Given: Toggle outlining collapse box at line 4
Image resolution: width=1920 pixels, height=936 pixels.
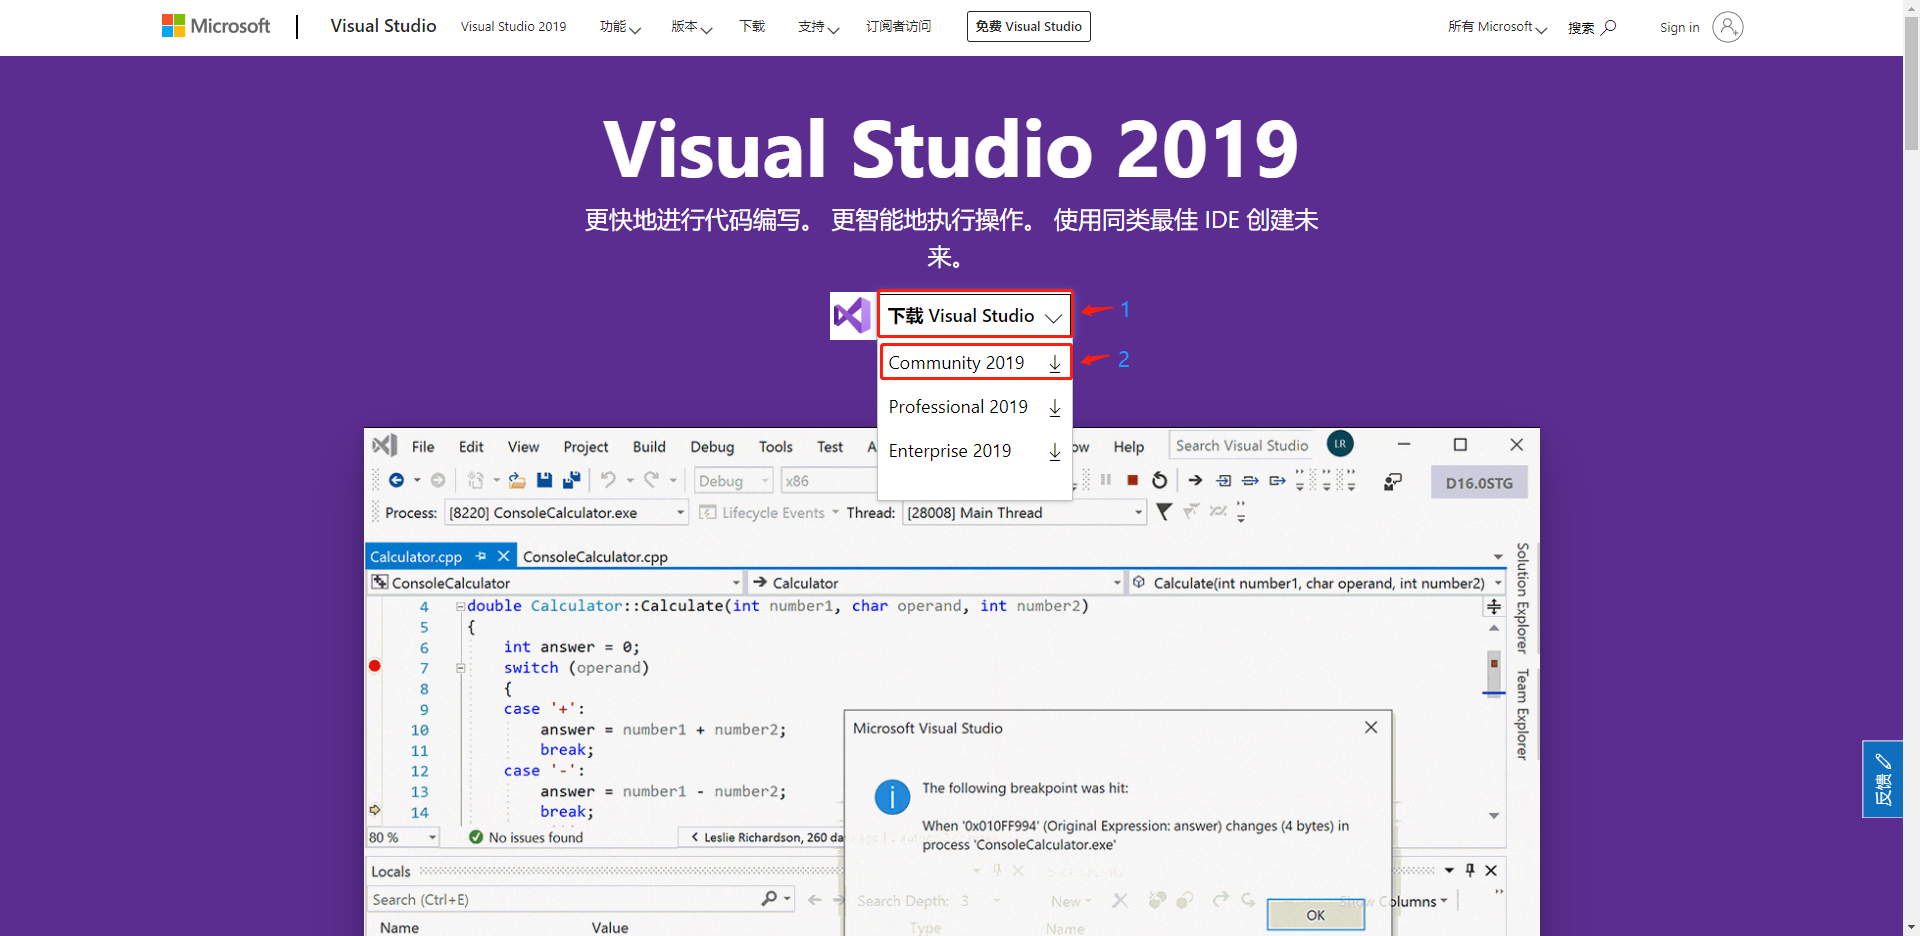Looking at the screenshot, I should [460, 606].
